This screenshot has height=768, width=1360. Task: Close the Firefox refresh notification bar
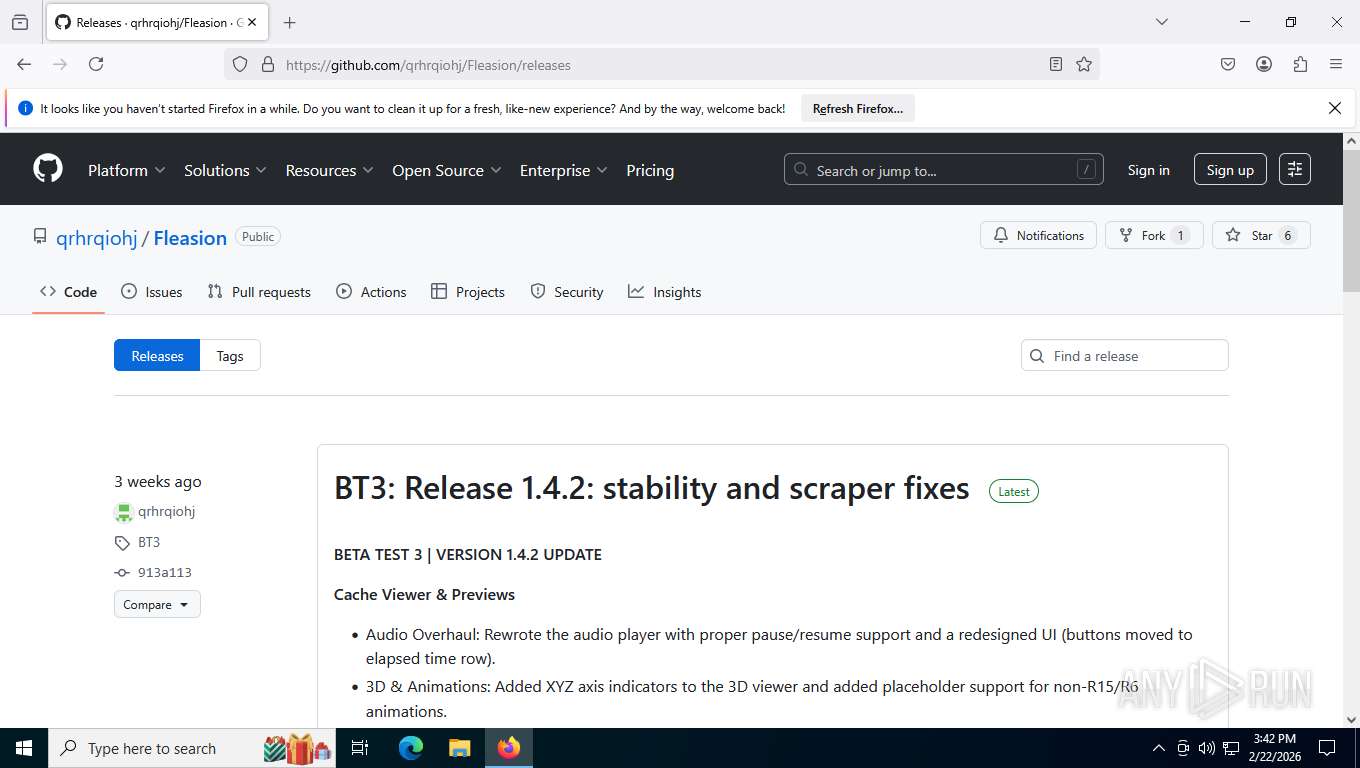(1334, 108)
